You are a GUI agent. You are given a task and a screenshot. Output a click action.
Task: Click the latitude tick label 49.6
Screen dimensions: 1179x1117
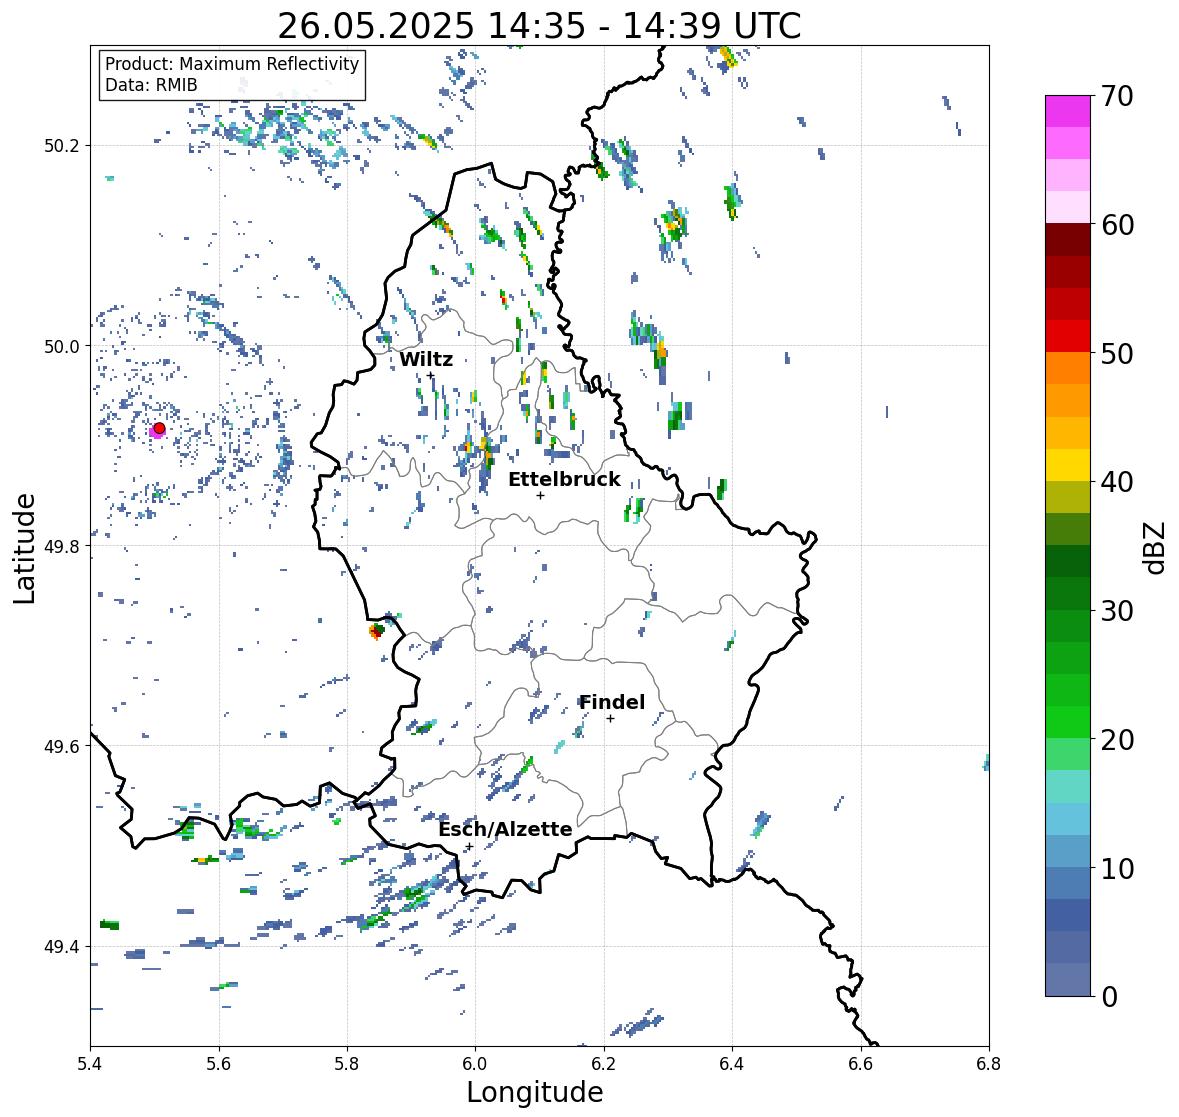[62, 746]
